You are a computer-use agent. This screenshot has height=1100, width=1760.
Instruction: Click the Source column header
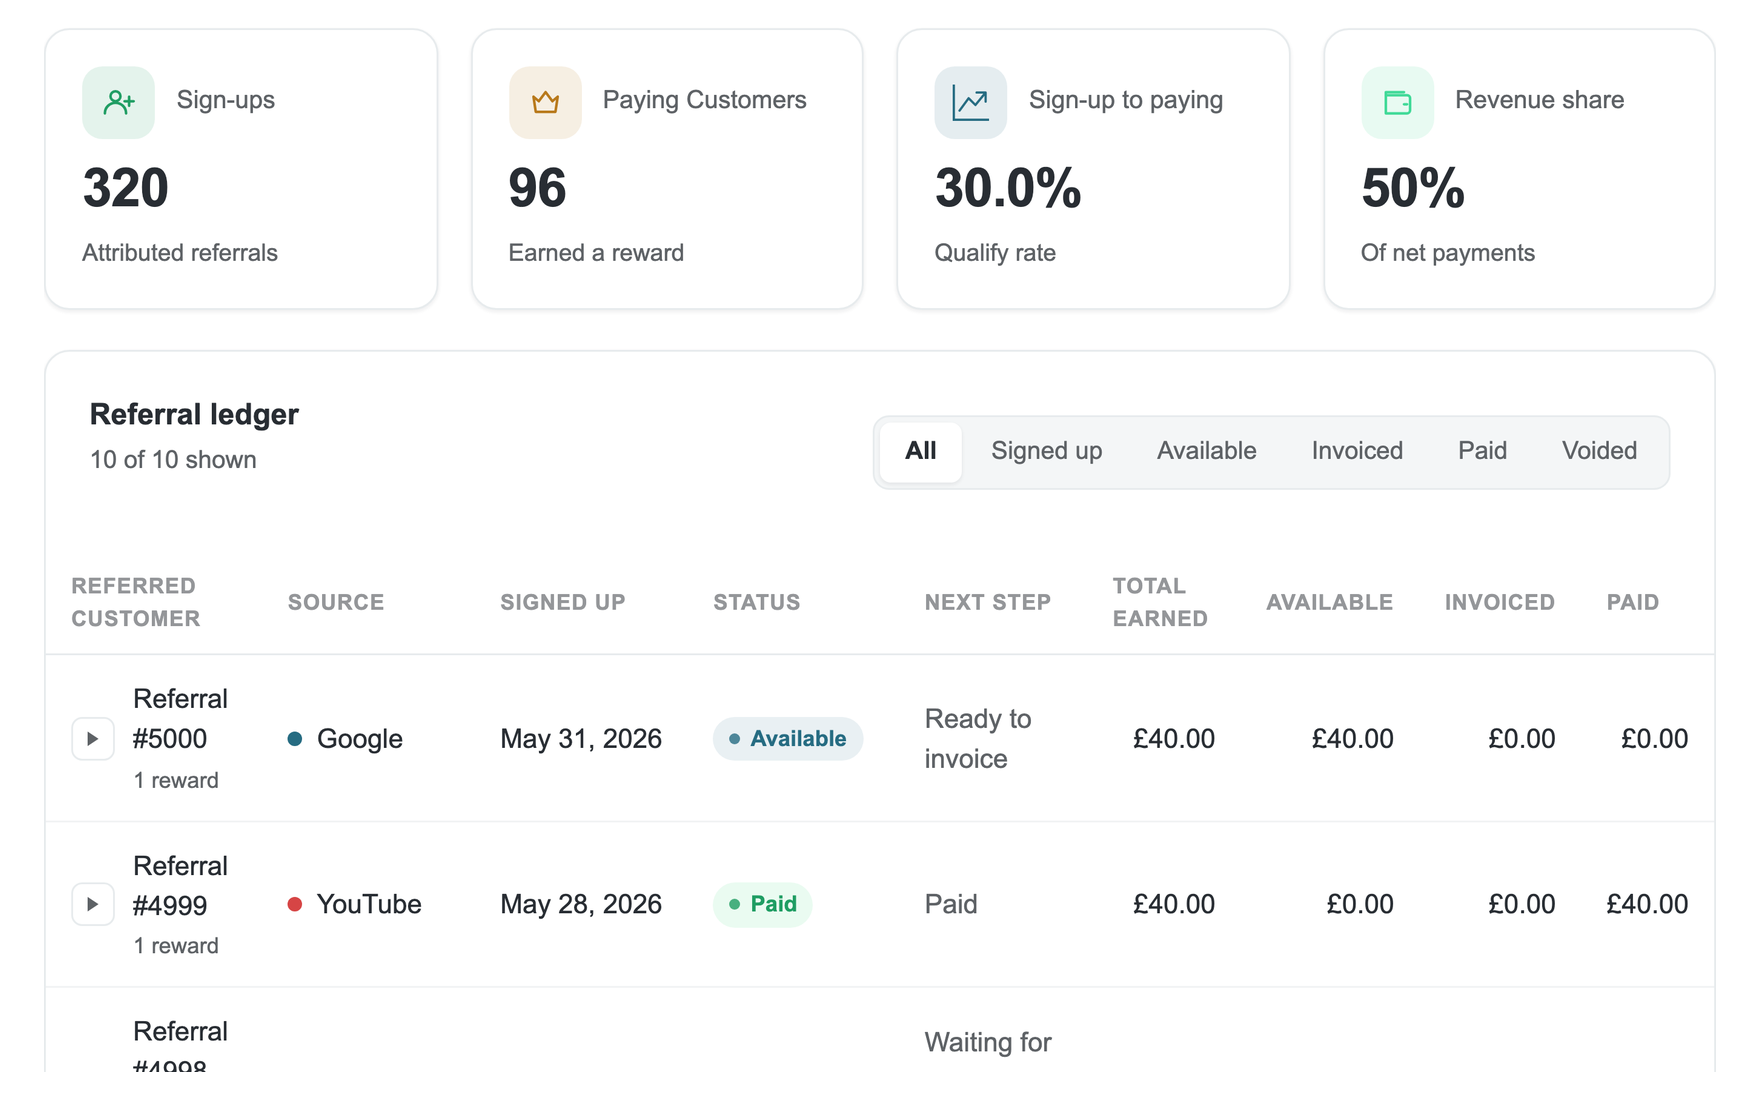[336, 602]
